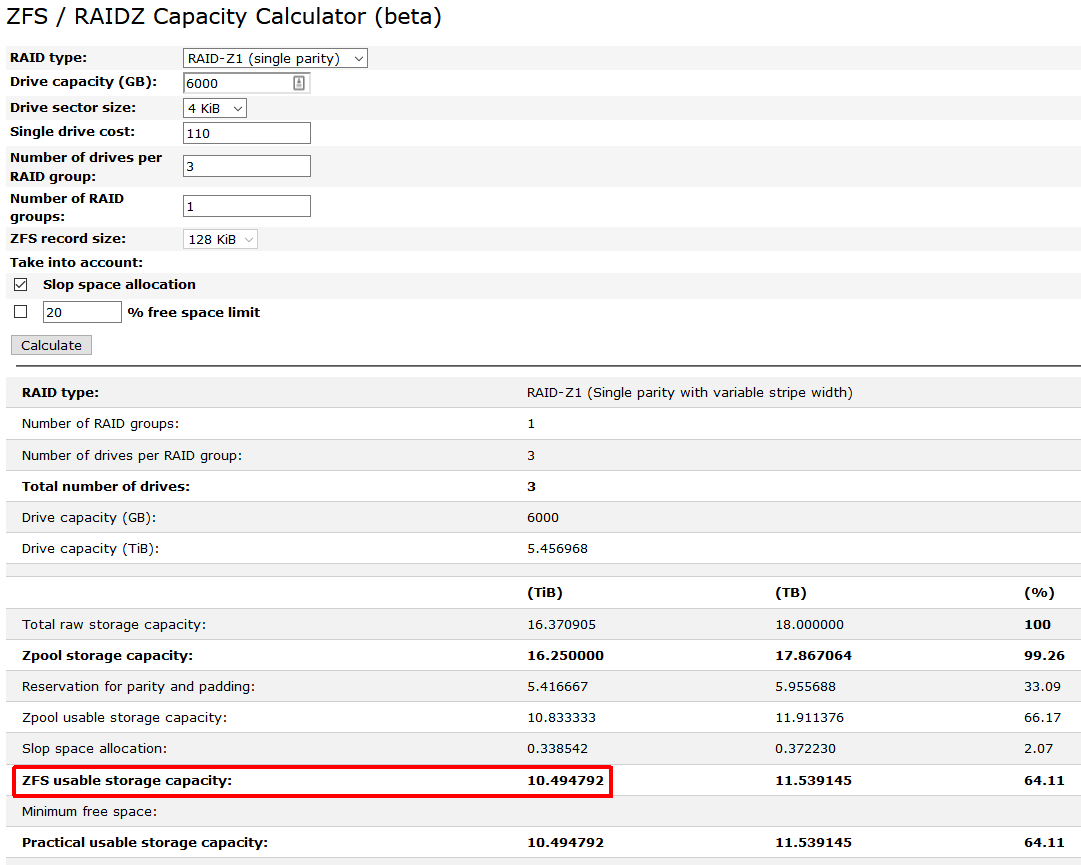Viewport: 1081px width, 865px height.
Task: Click the 'Minimum free space:' label
Action: click(89, 811)
